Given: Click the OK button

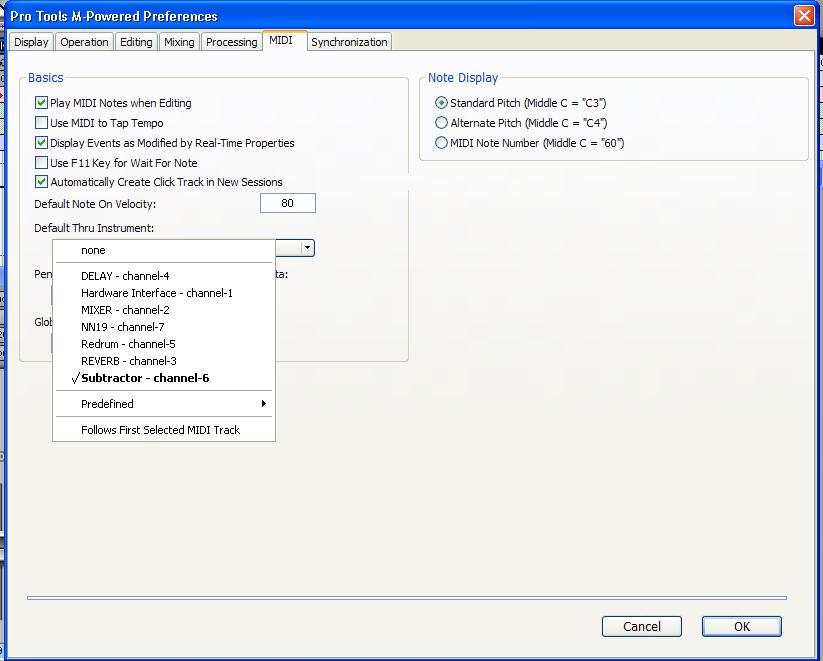Looking at the screenshot, I should (x=742, y=626).
